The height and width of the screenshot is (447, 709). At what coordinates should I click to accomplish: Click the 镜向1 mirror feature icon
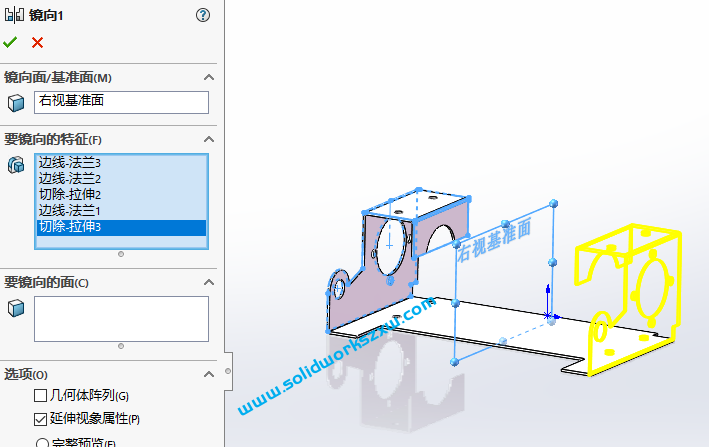click(x=14, y=15)
